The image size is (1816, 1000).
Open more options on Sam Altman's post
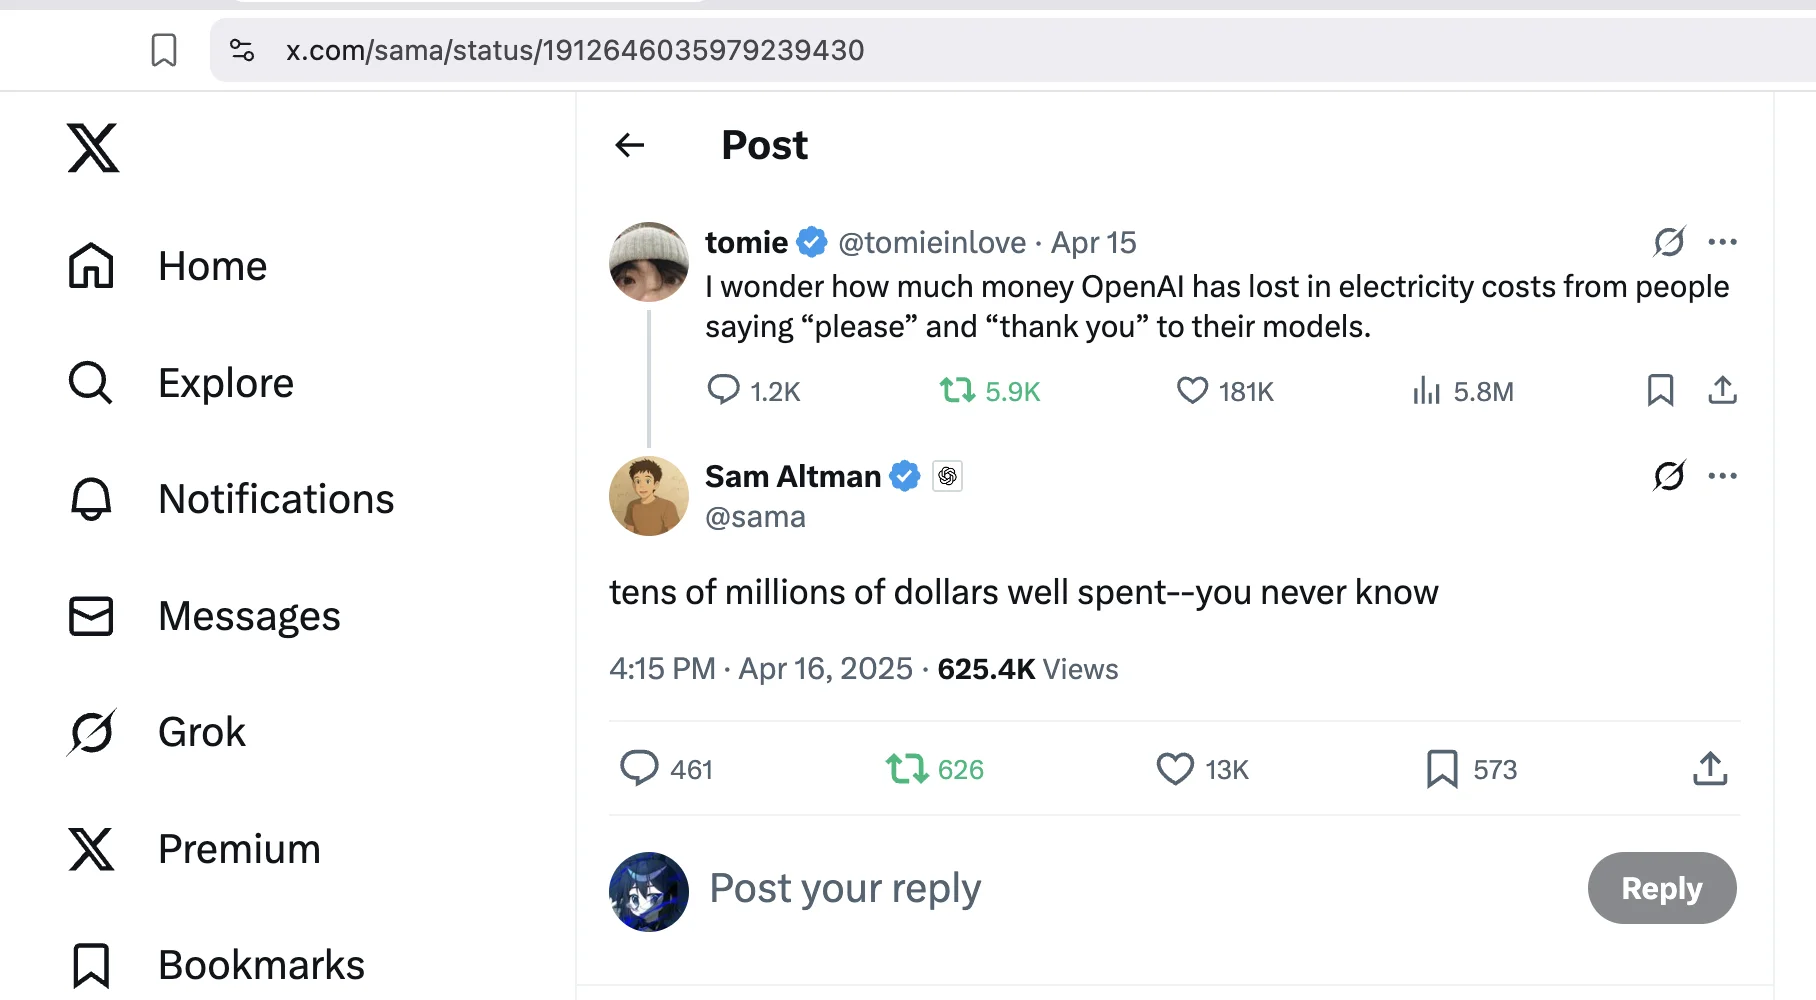[1723, 475]
